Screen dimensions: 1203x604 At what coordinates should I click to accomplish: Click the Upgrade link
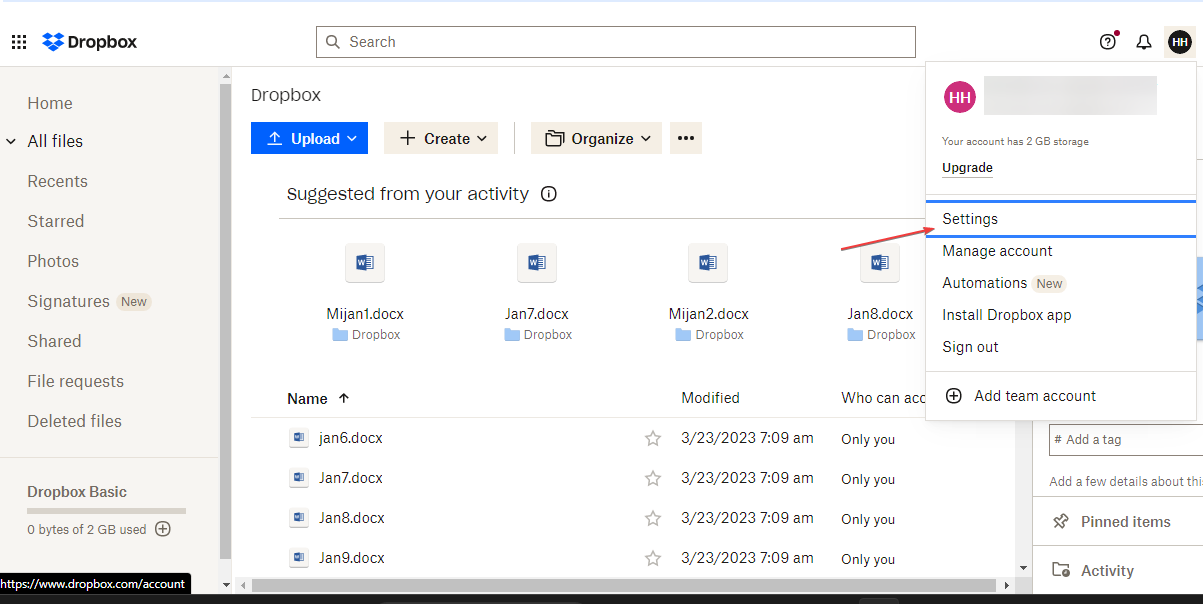pyautogui.click(x=967, y=168)
